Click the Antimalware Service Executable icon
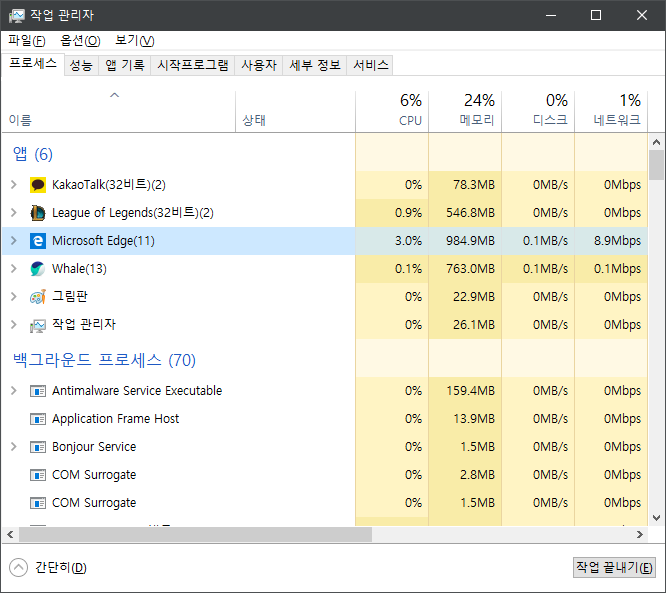Screen dimensions: 666x593 [x=38, y=391]
